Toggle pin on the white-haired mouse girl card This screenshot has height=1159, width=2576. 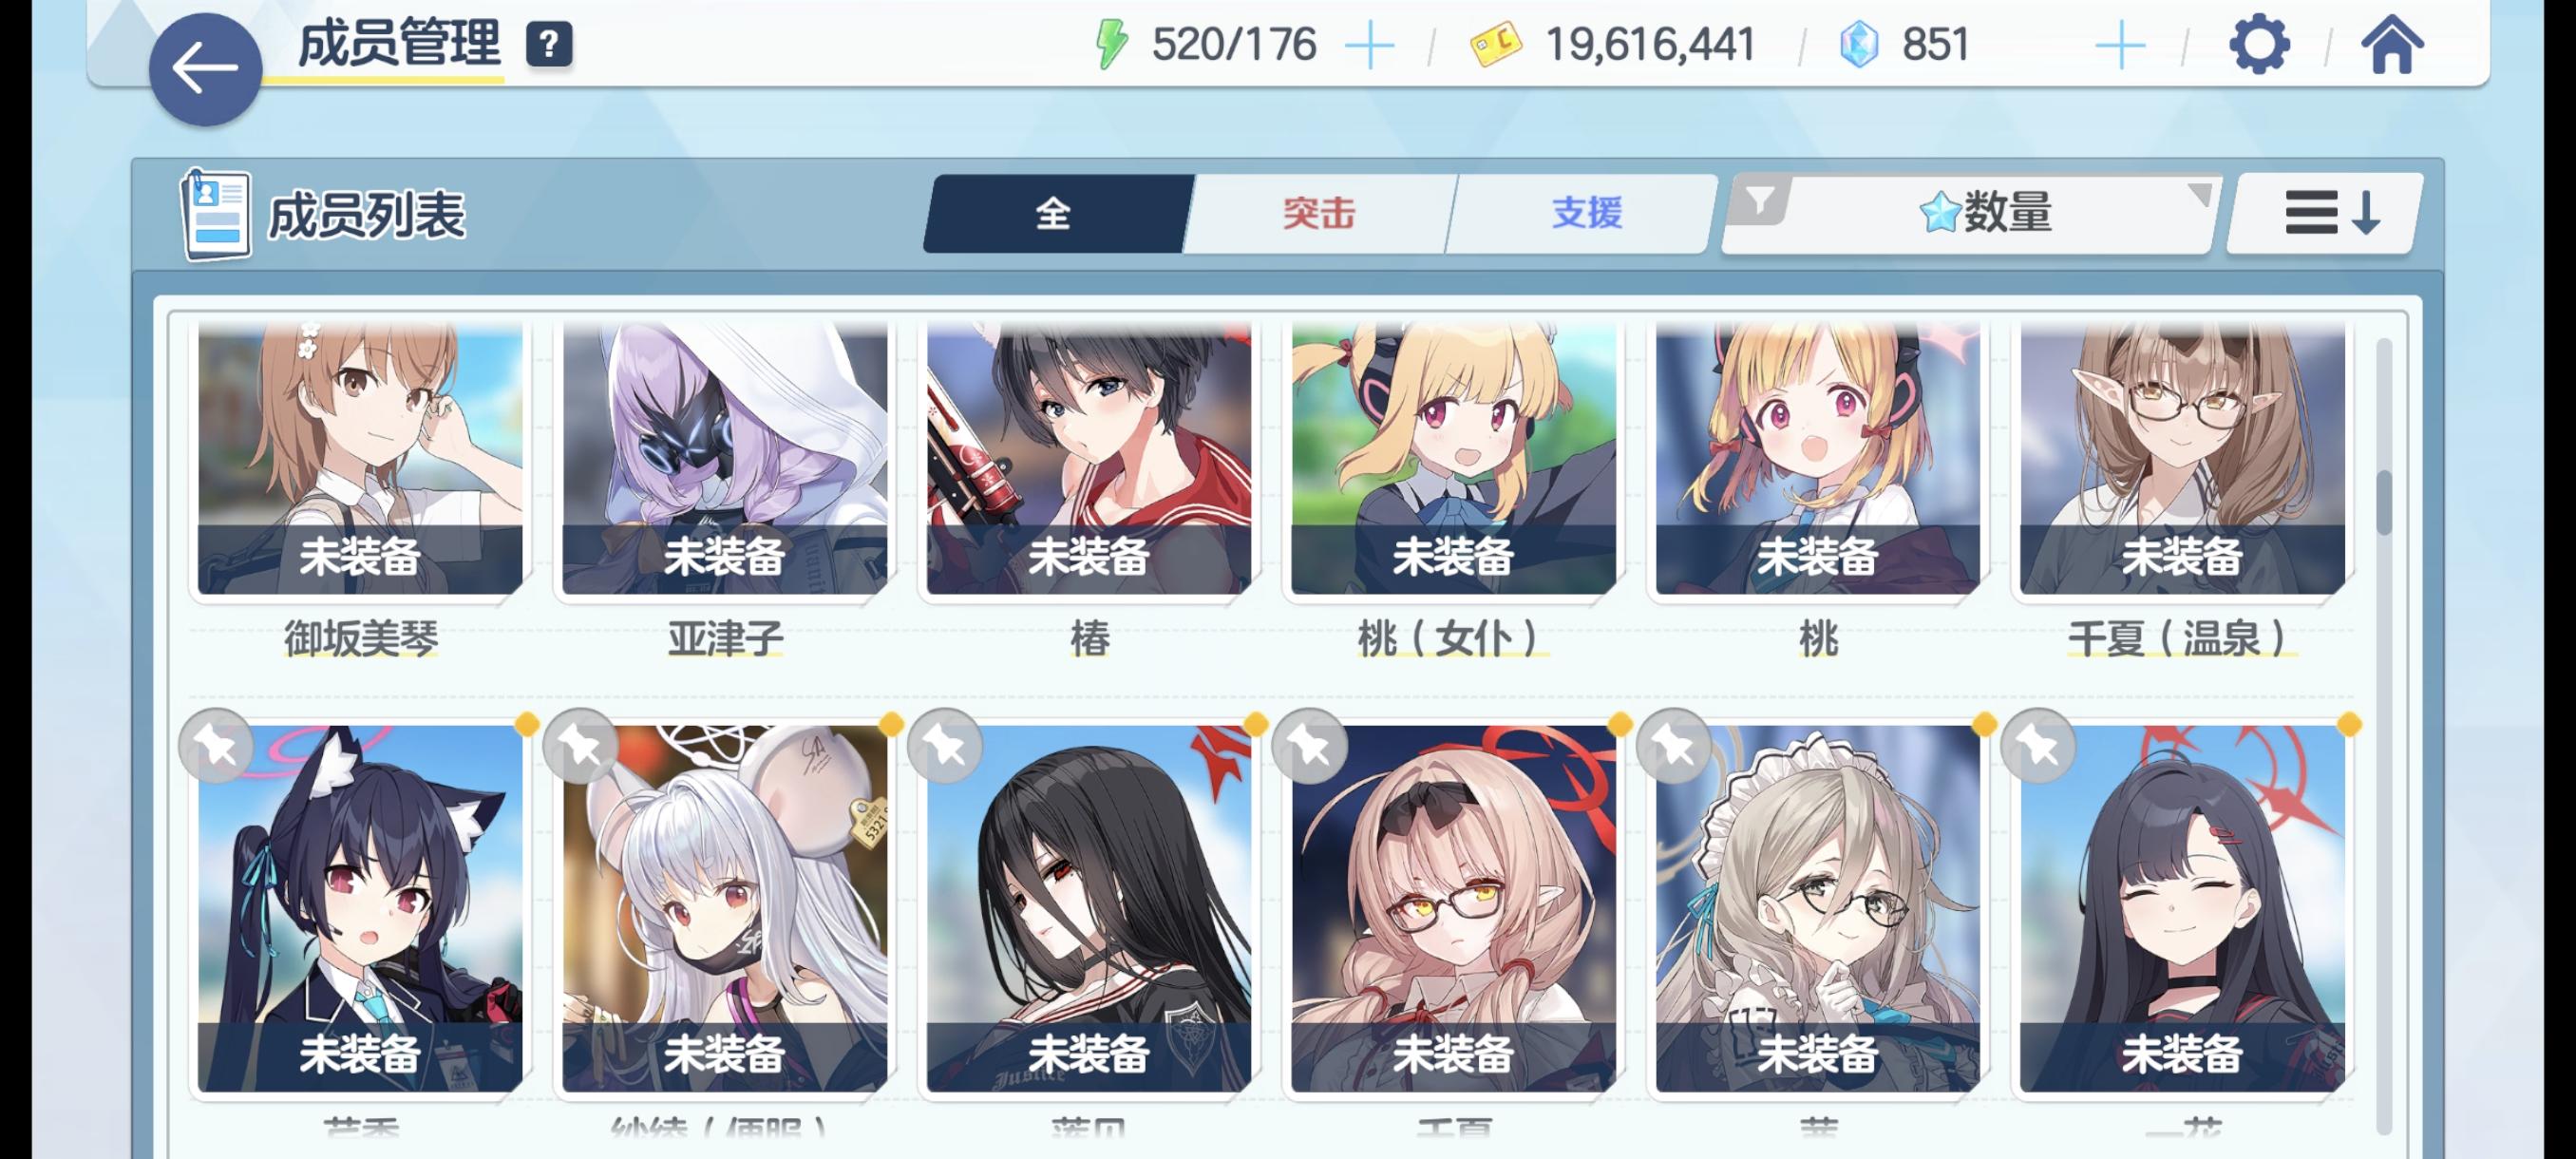(580, 746)
